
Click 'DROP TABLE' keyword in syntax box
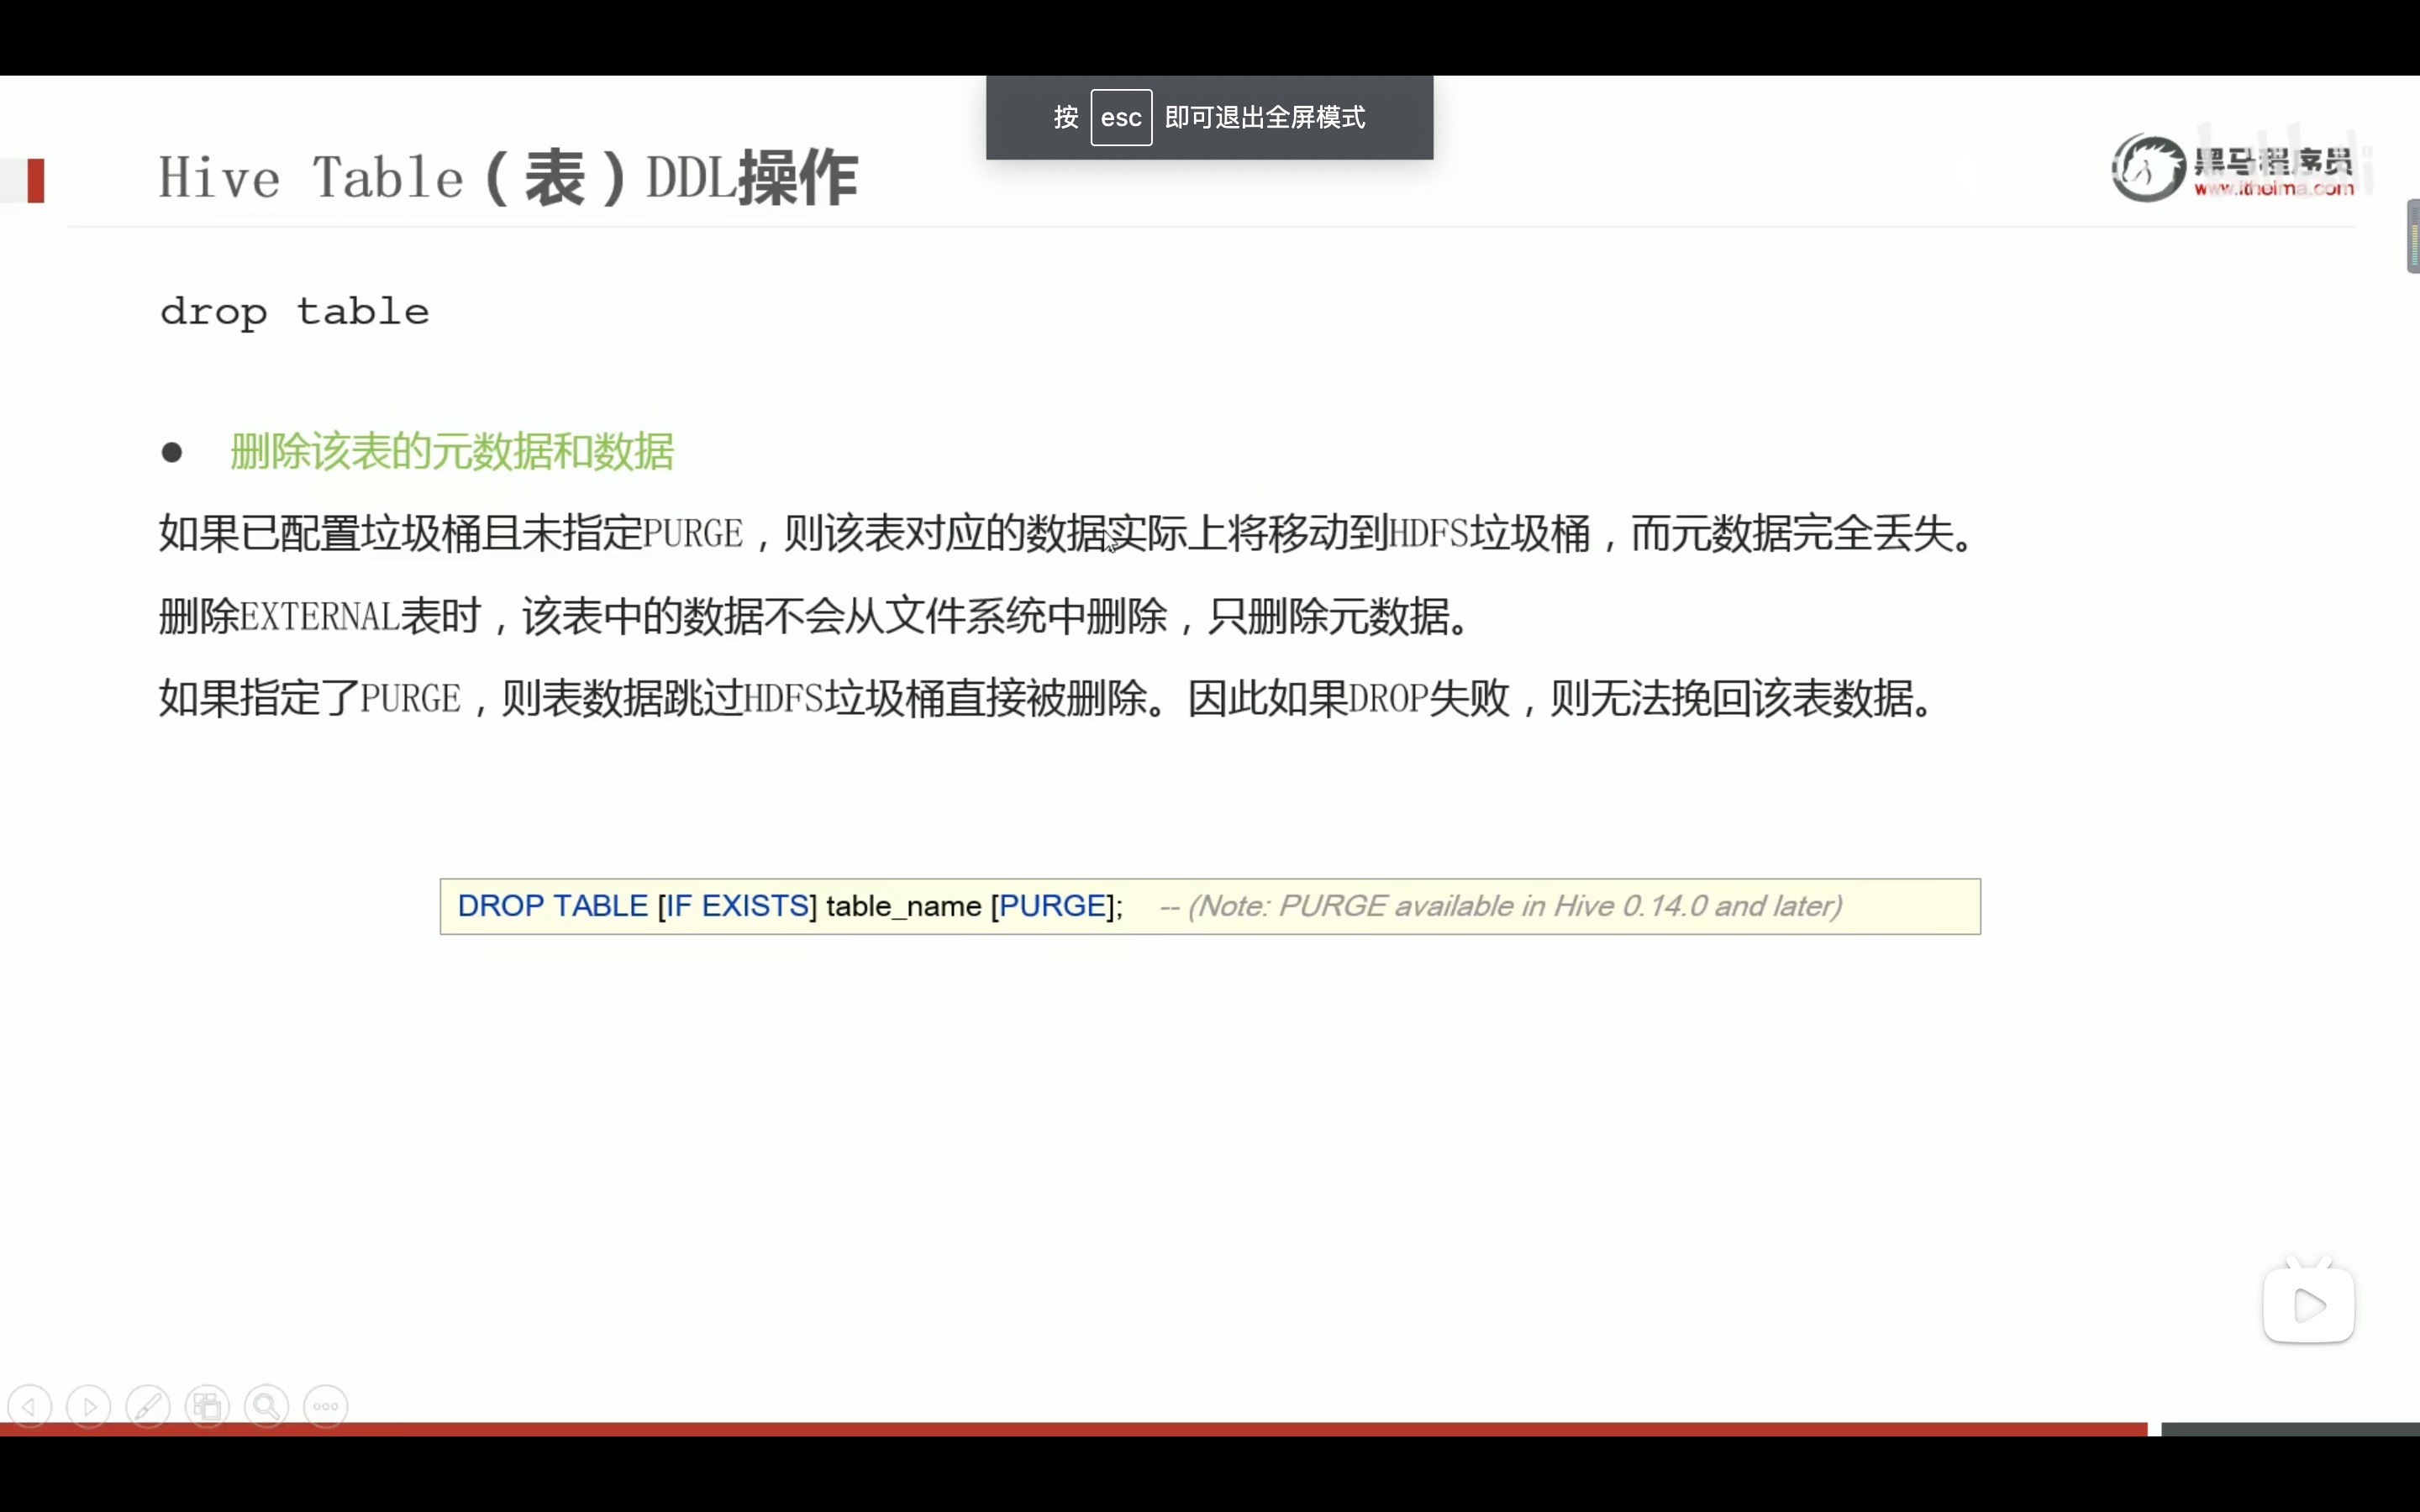553,906
